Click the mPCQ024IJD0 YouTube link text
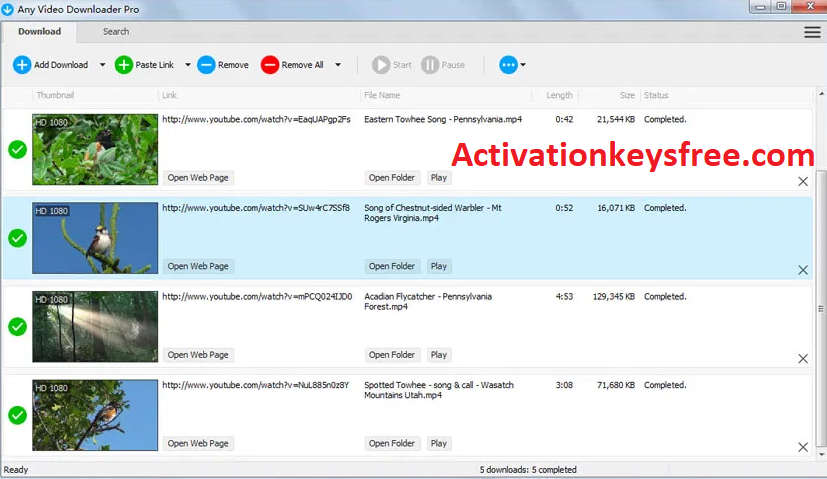Image resolution: width=827 pixels, height=479 pixels. coord(257,296)
